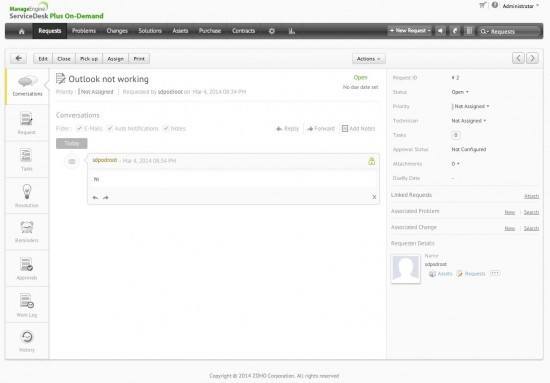This screenshot has width=550, height=383.
Task: Toggle the E-Mails filter checkbox
Action: 79,128
